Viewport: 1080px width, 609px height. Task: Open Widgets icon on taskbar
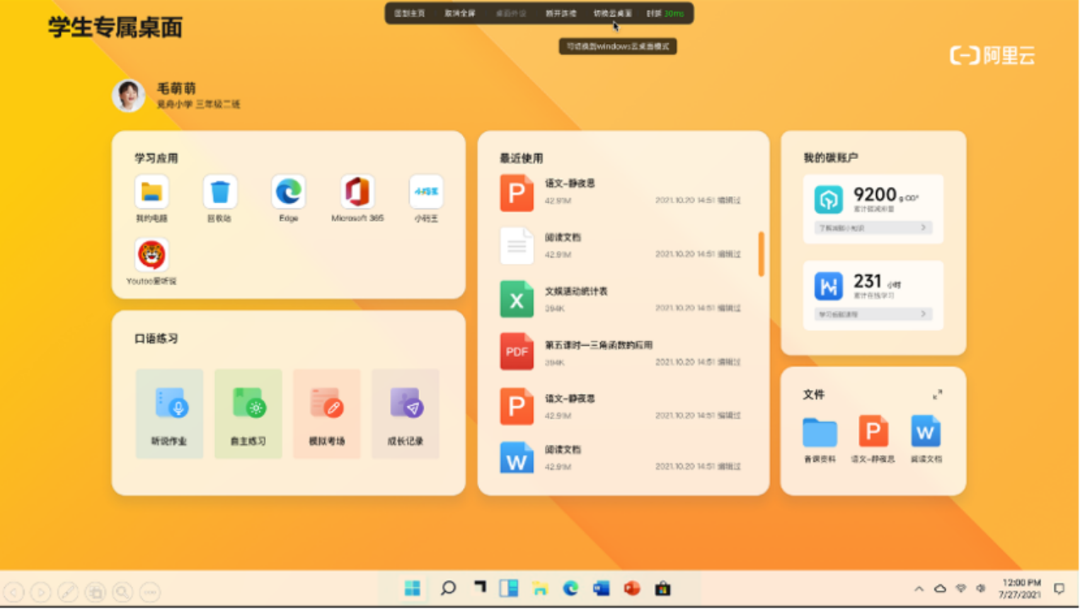click(x=509, y=588)
